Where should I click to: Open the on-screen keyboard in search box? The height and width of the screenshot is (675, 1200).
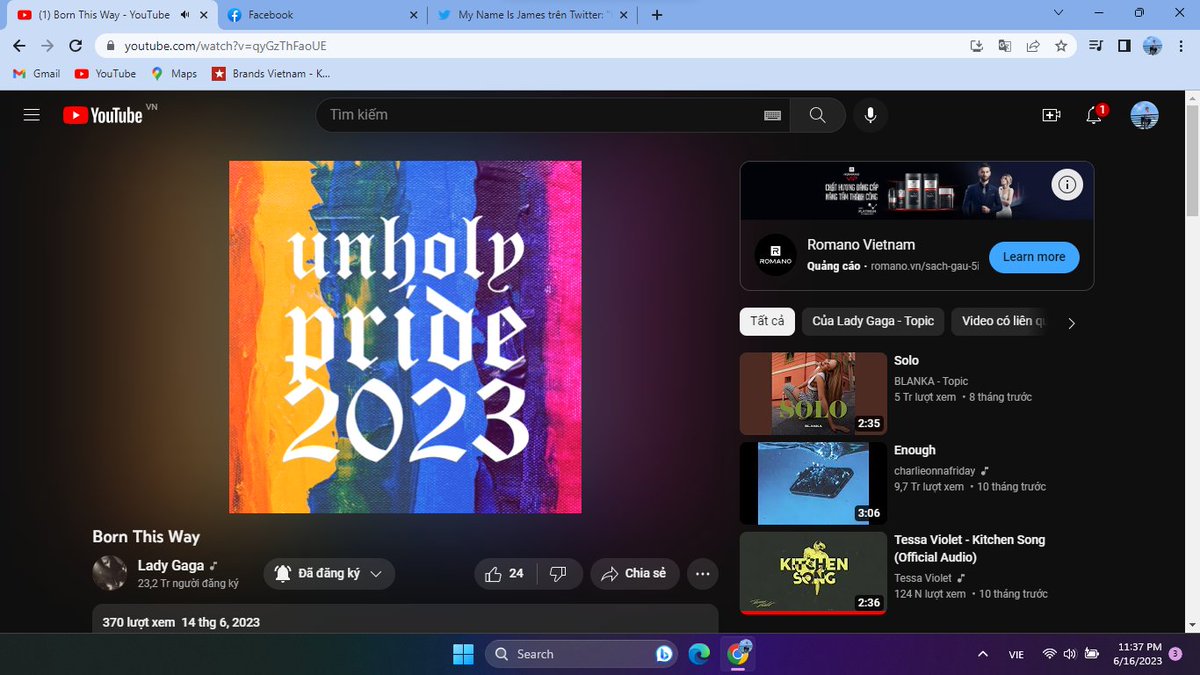(772, 115)
